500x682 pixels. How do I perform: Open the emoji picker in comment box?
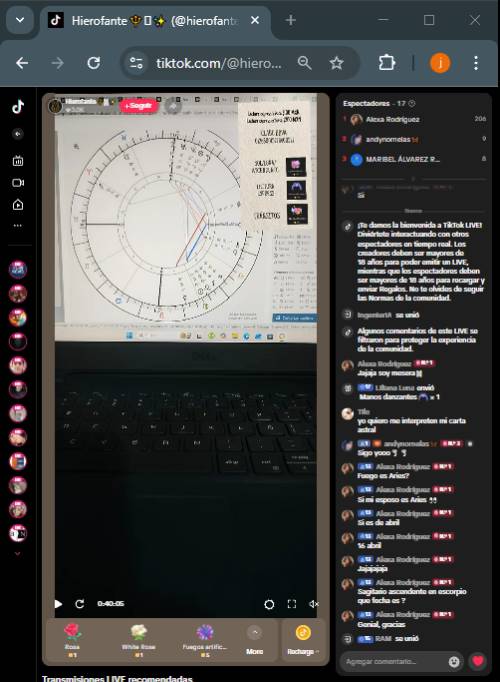(453, 662)
